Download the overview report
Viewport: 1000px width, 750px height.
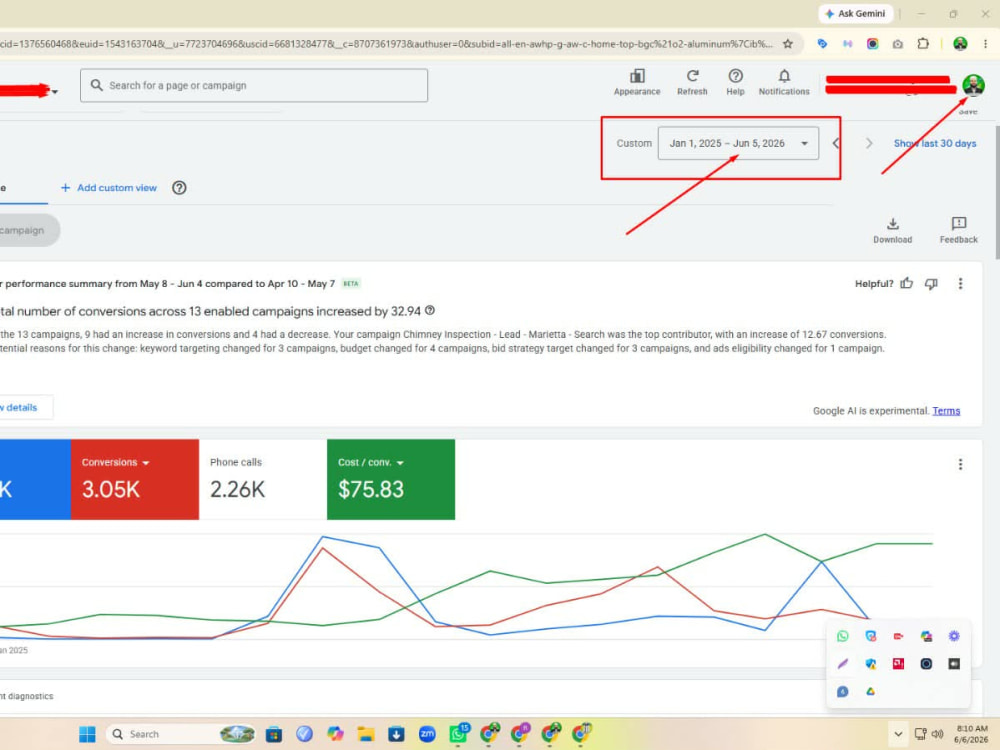coord(892,230)
